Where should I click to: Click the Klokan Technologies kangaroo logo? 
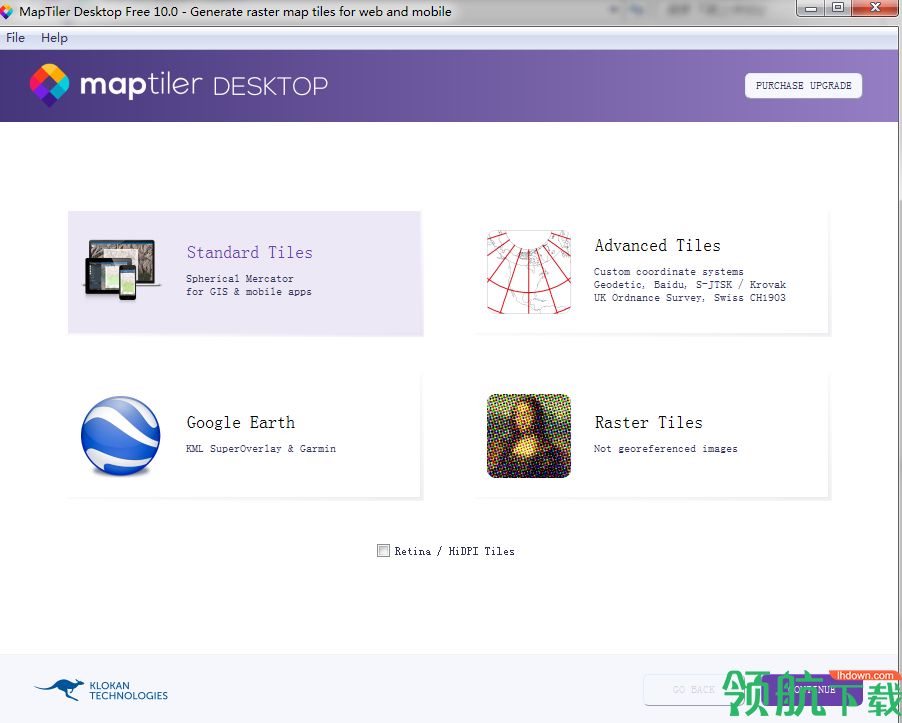[59, 689]
